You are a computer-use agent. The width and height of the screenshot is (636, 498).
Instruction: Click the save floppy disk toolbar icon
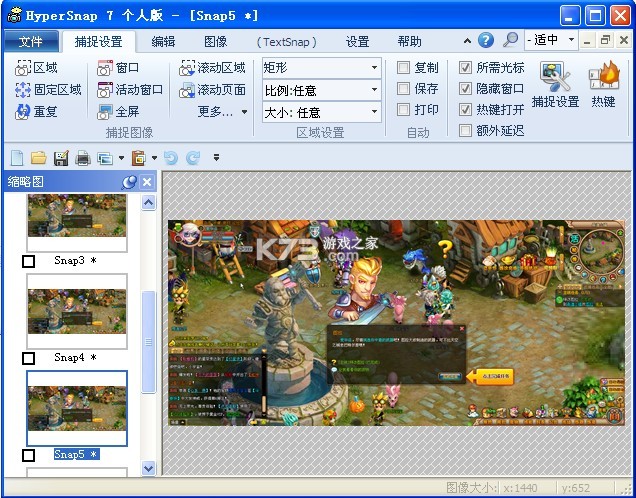click(61, 158)
